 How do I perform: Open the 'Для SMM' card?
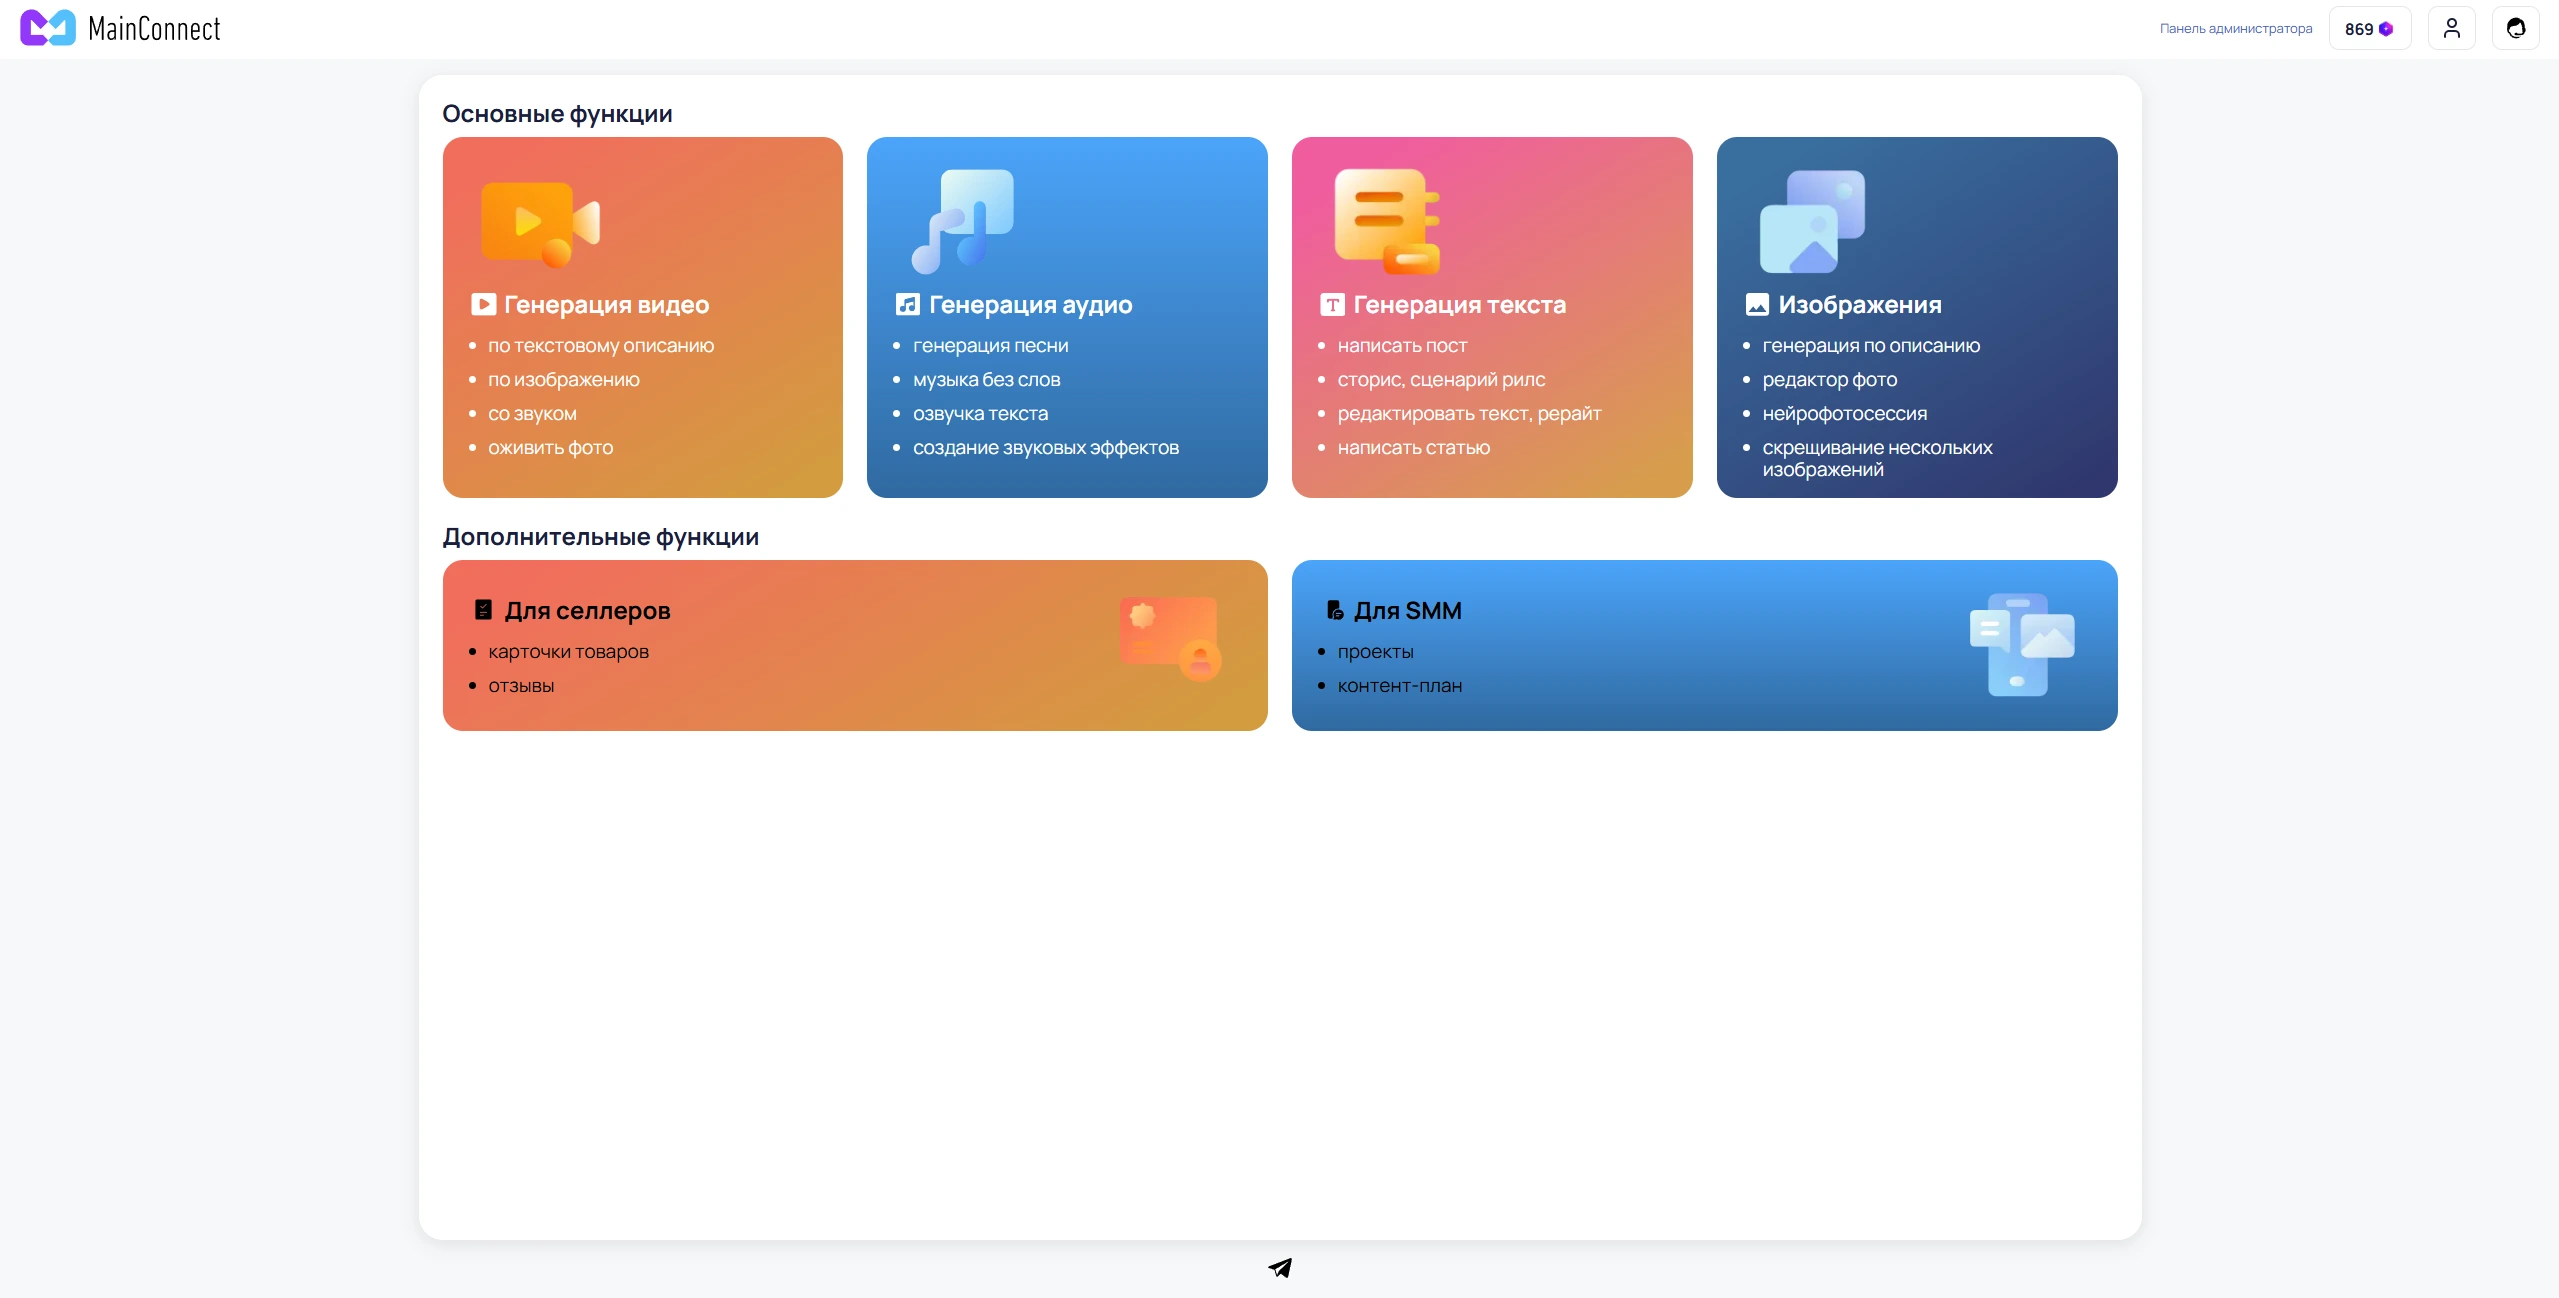(x=1702, y=645)
